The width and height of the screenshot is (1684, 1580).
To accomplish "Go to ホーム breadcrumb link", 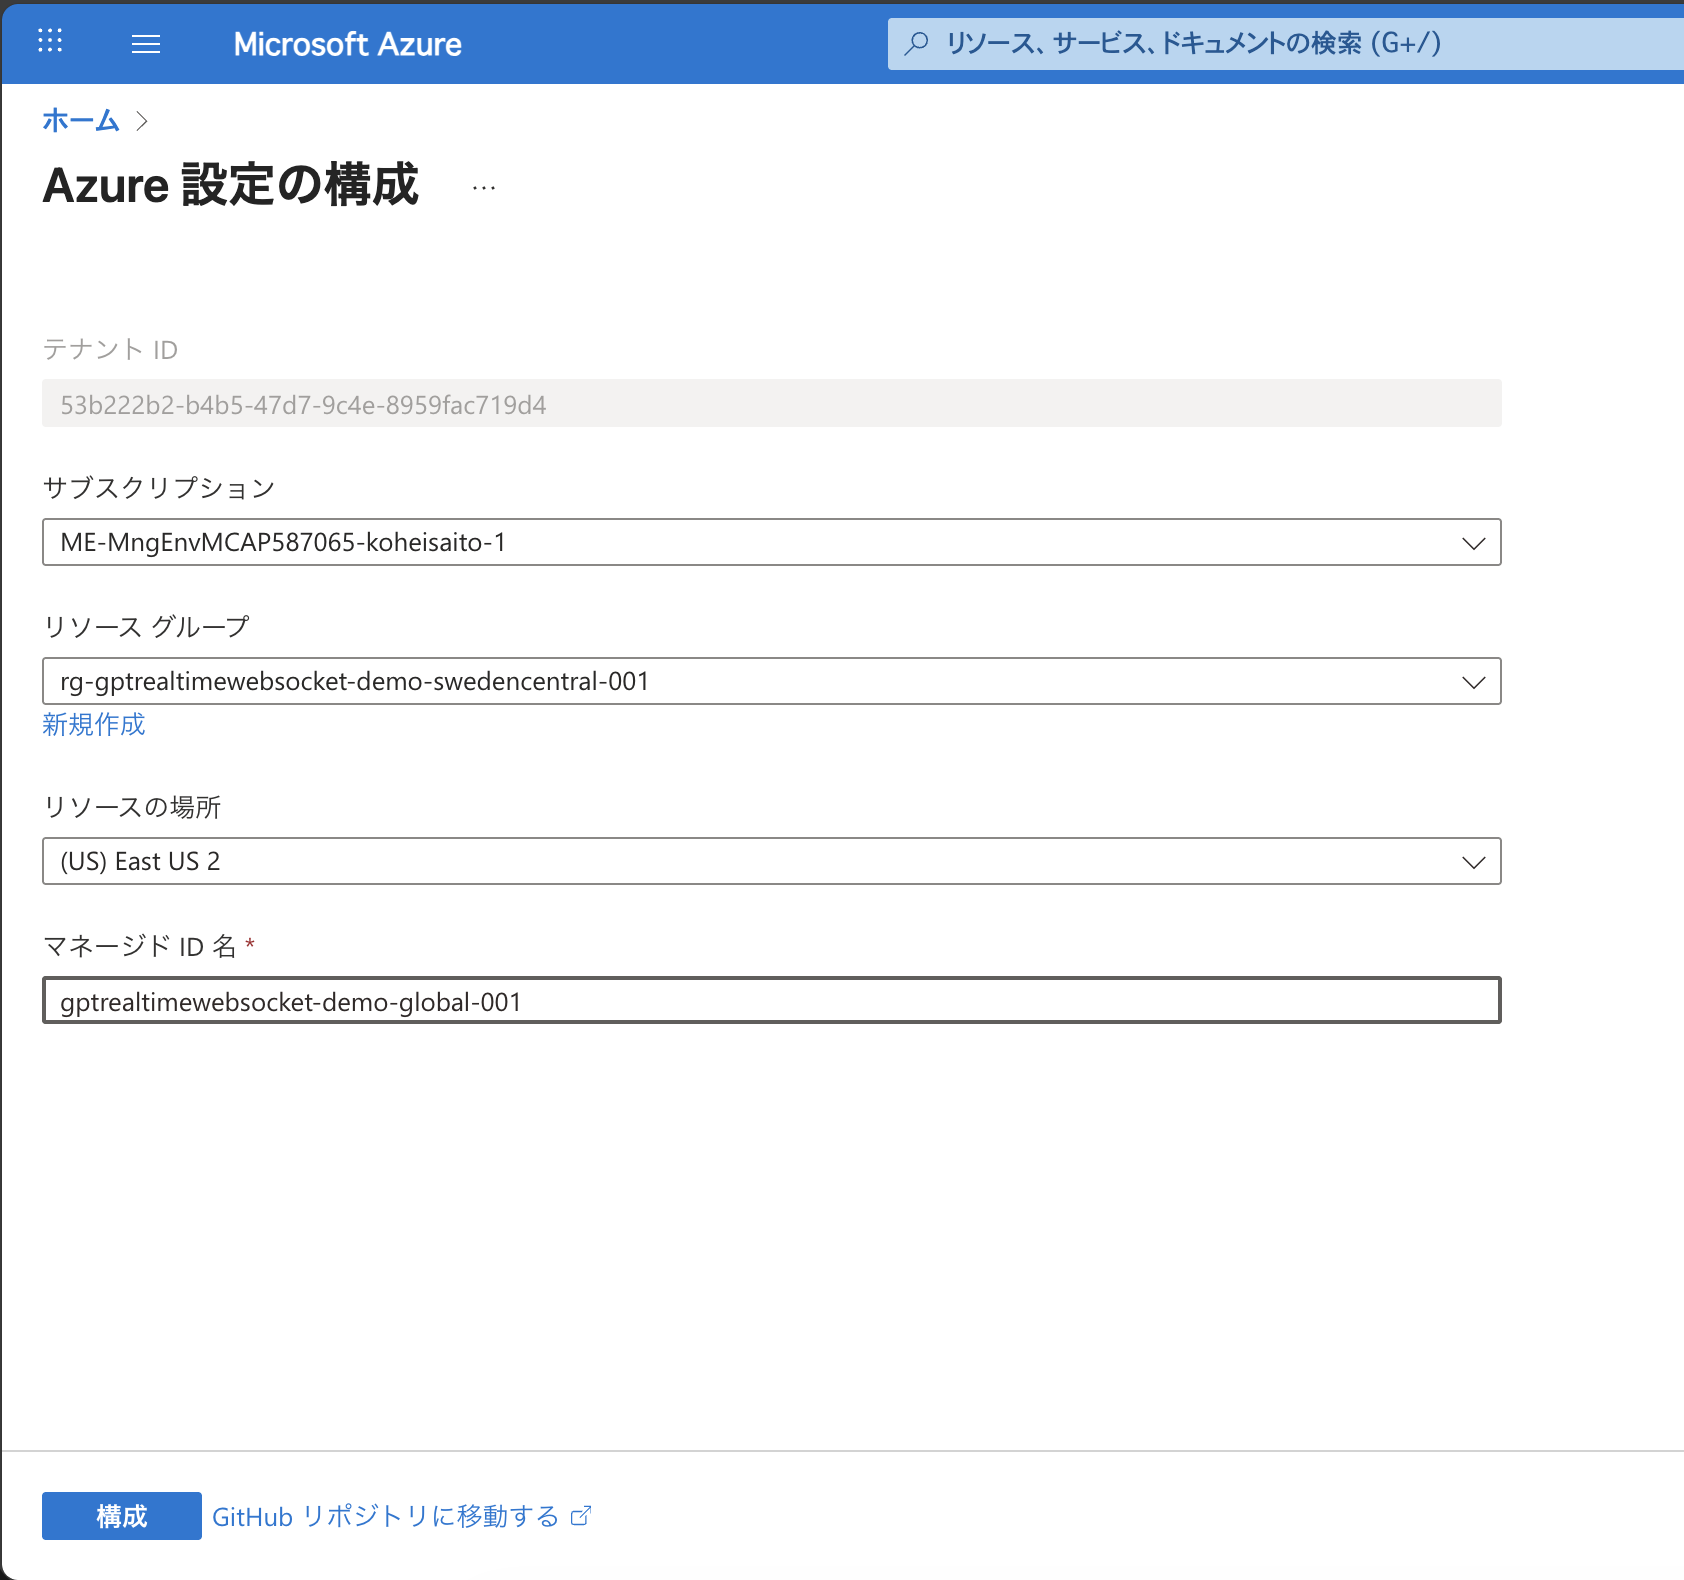I will [81, 121].
